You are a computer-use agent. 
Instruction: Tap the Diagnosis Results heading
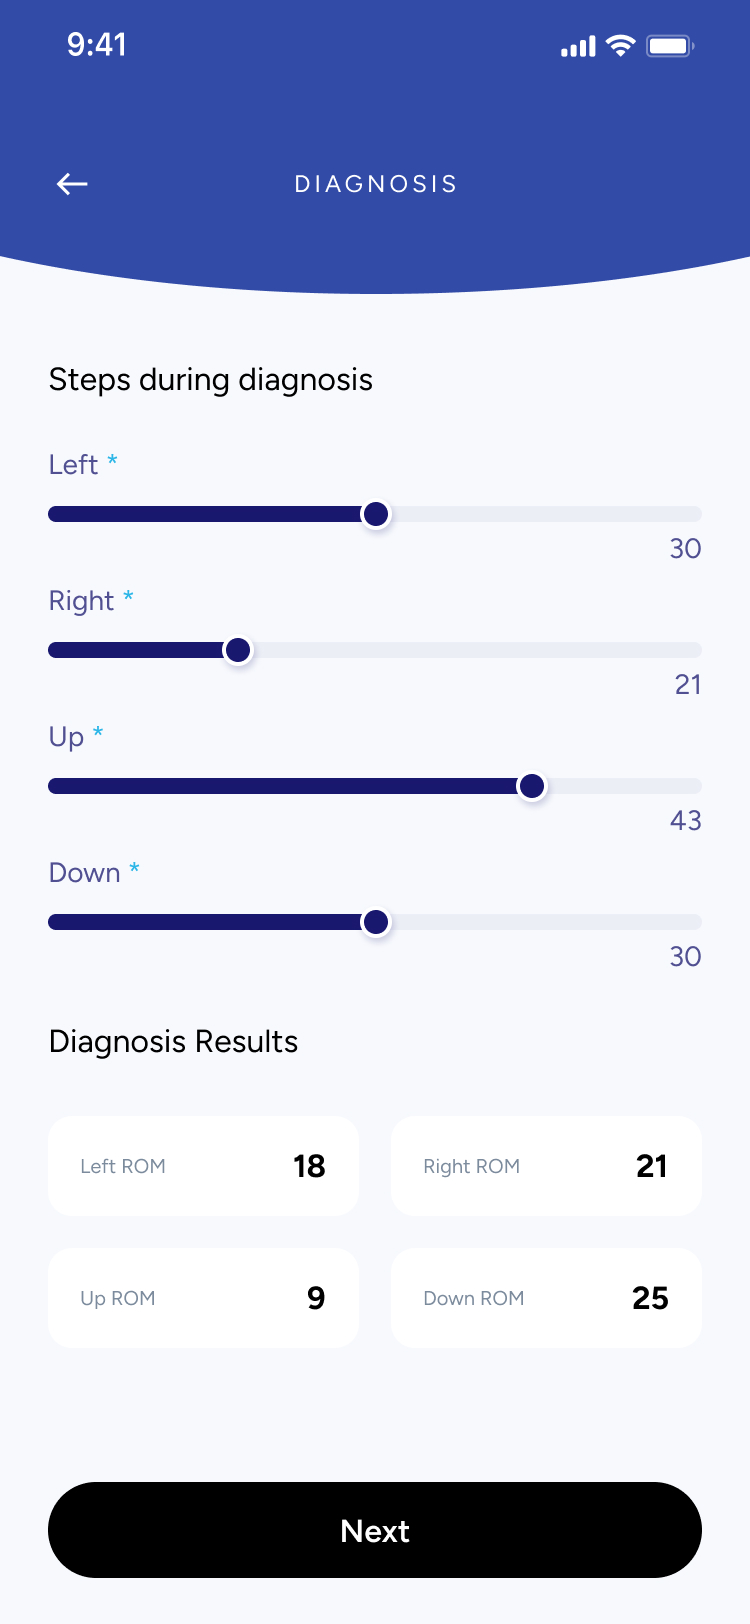(173, 1042)
